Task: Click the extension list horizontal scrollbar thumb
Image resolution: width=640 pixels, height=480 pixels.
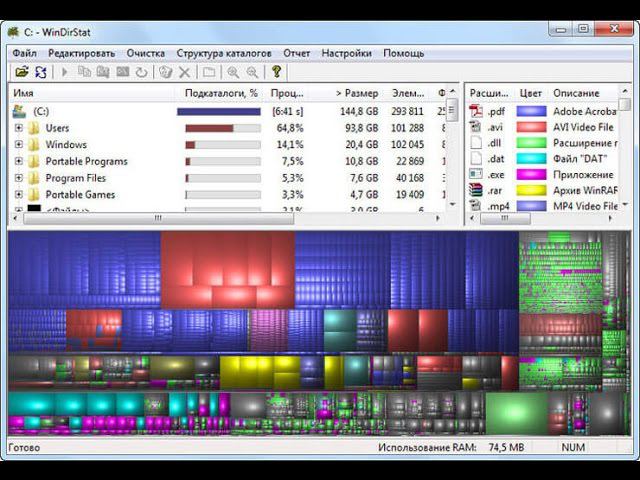Action: click(x=505, y=218)
